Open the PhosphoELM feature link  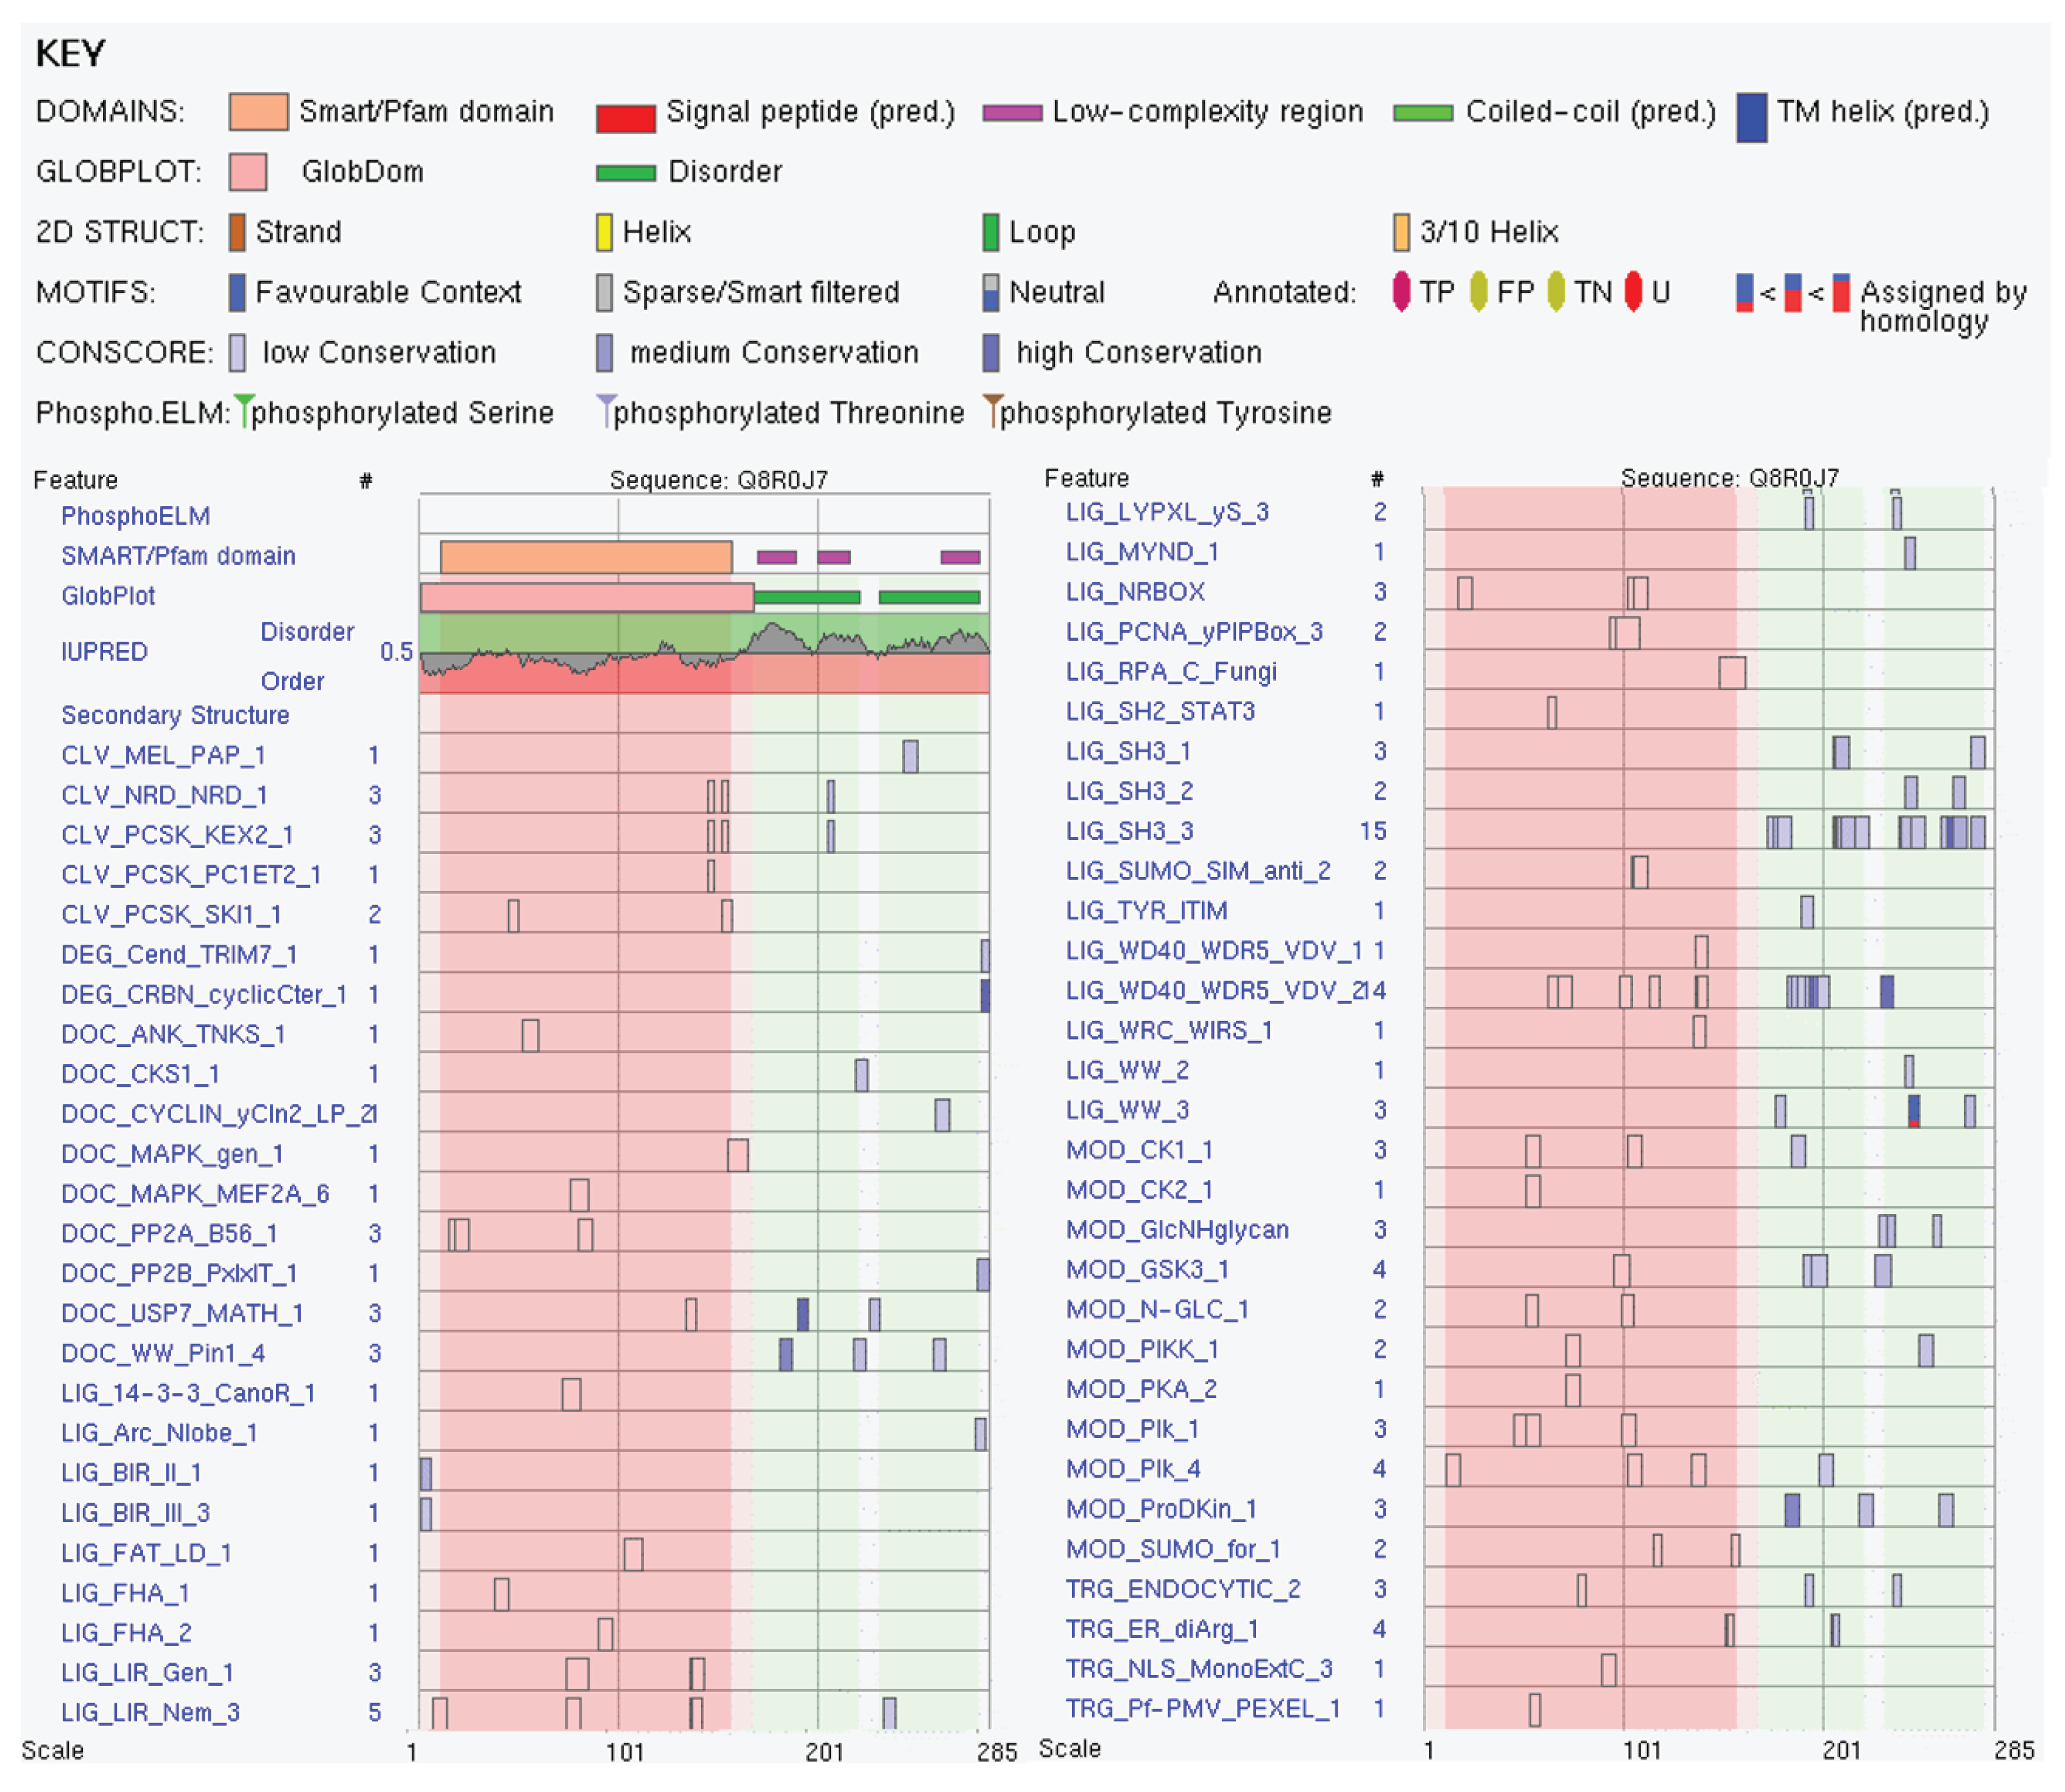click(135, 516)
